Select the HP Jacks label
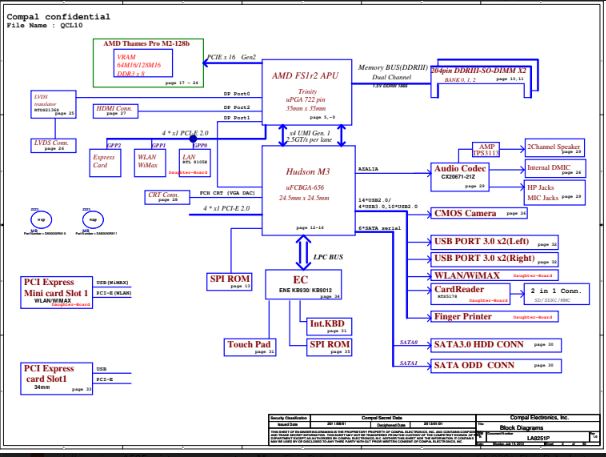The image size is (606, 457). 541,188
